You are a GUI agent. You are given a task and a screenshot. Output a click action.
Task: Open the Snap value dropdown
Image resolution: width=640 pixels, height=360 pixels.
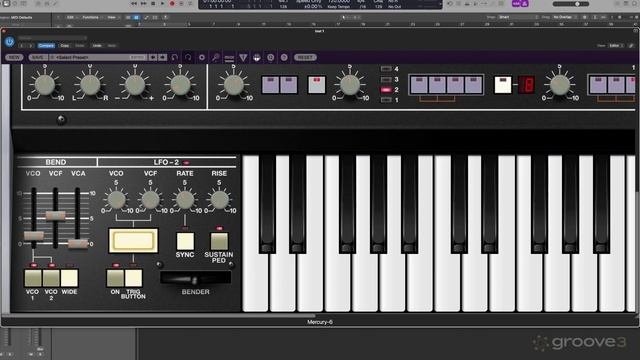tap(518, 18)
